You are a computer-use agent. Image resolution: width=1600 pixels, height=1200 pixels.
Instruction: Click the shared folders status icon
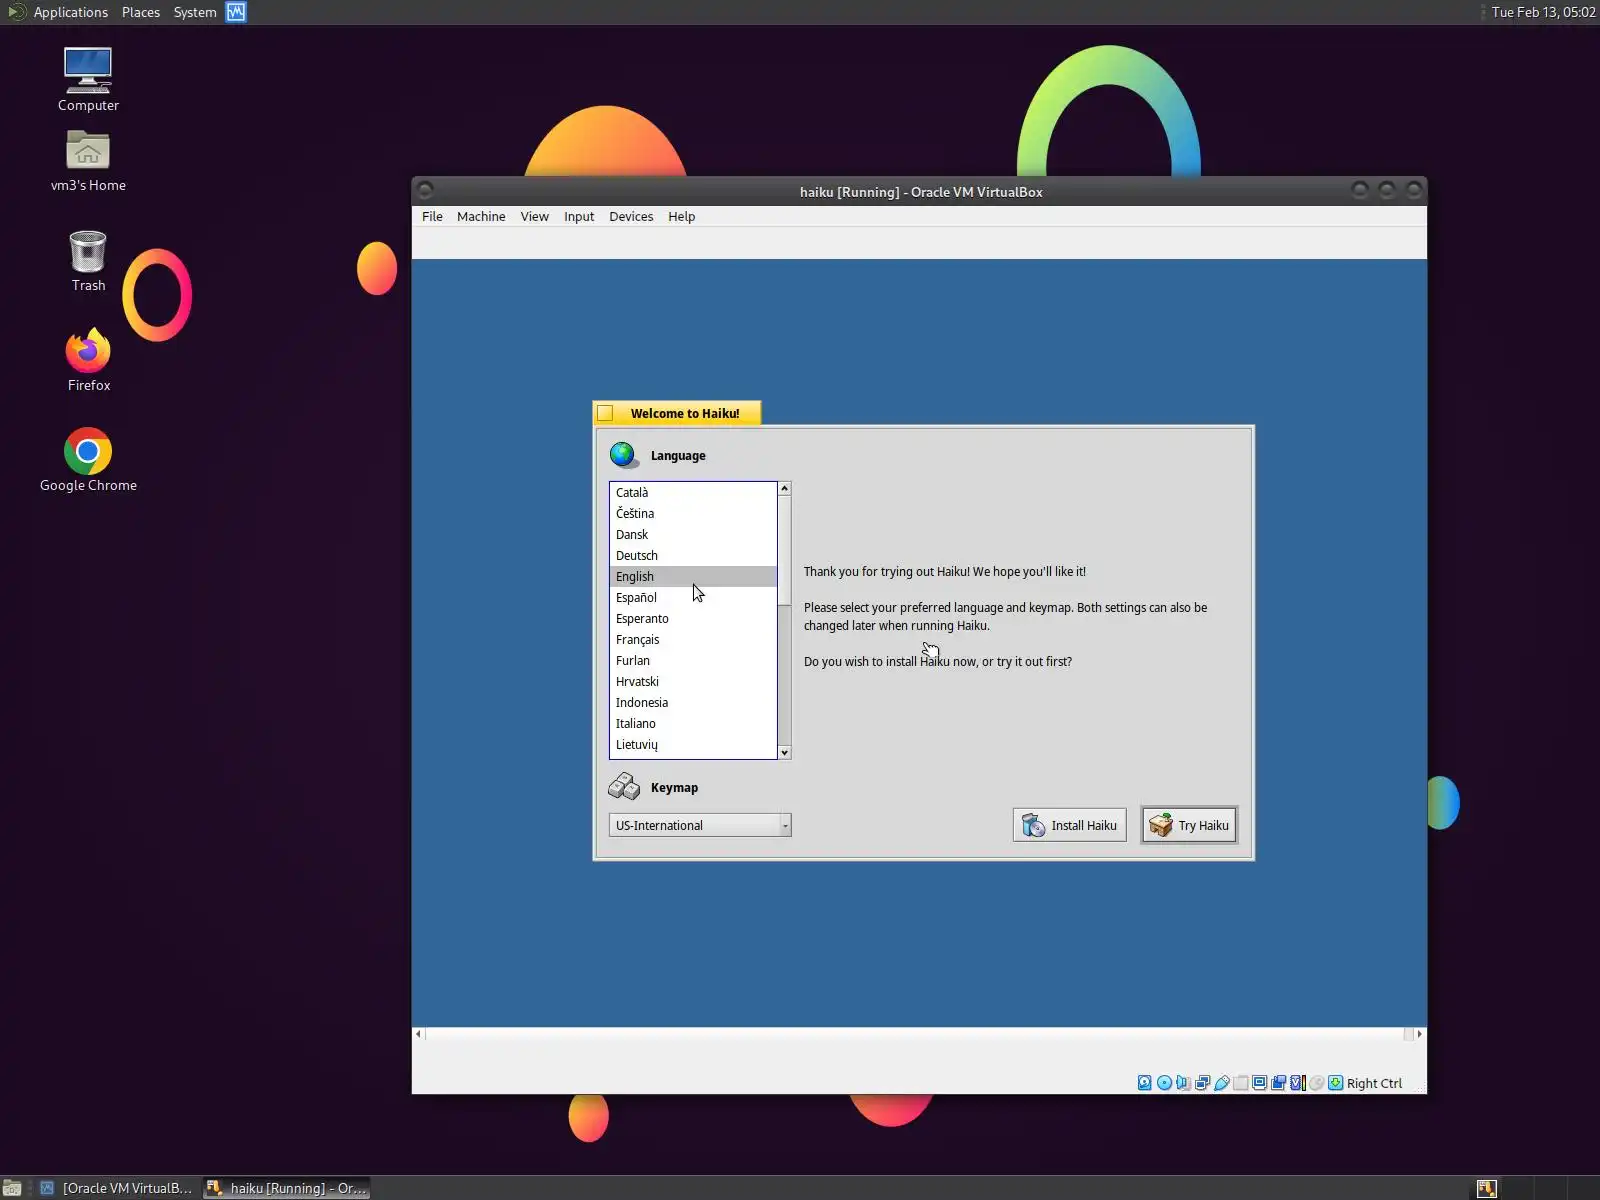click(1241, 1083)
